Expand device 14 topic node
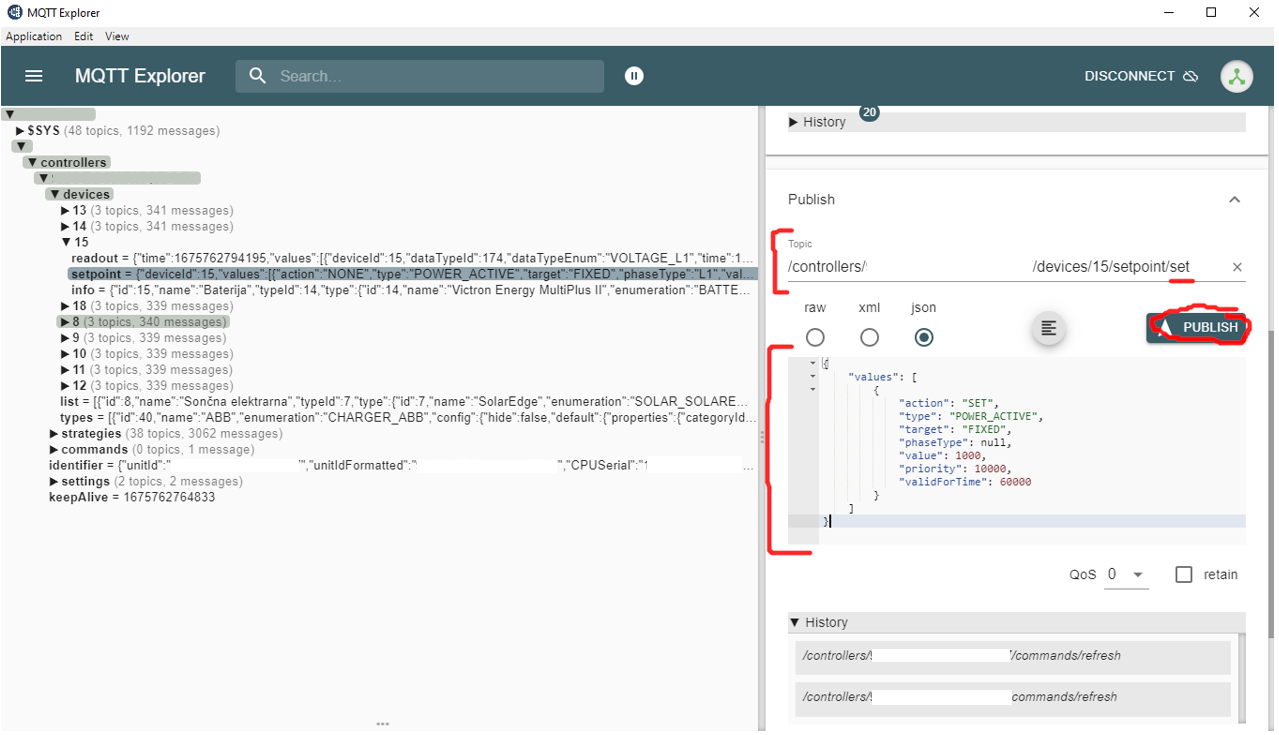The image size is (1279, 735). pyautogui.click(x=67, y=227)
